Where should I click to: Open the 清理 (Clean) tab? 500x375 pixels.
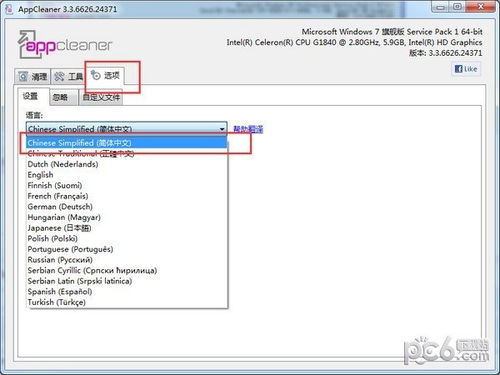click(32, 77)
